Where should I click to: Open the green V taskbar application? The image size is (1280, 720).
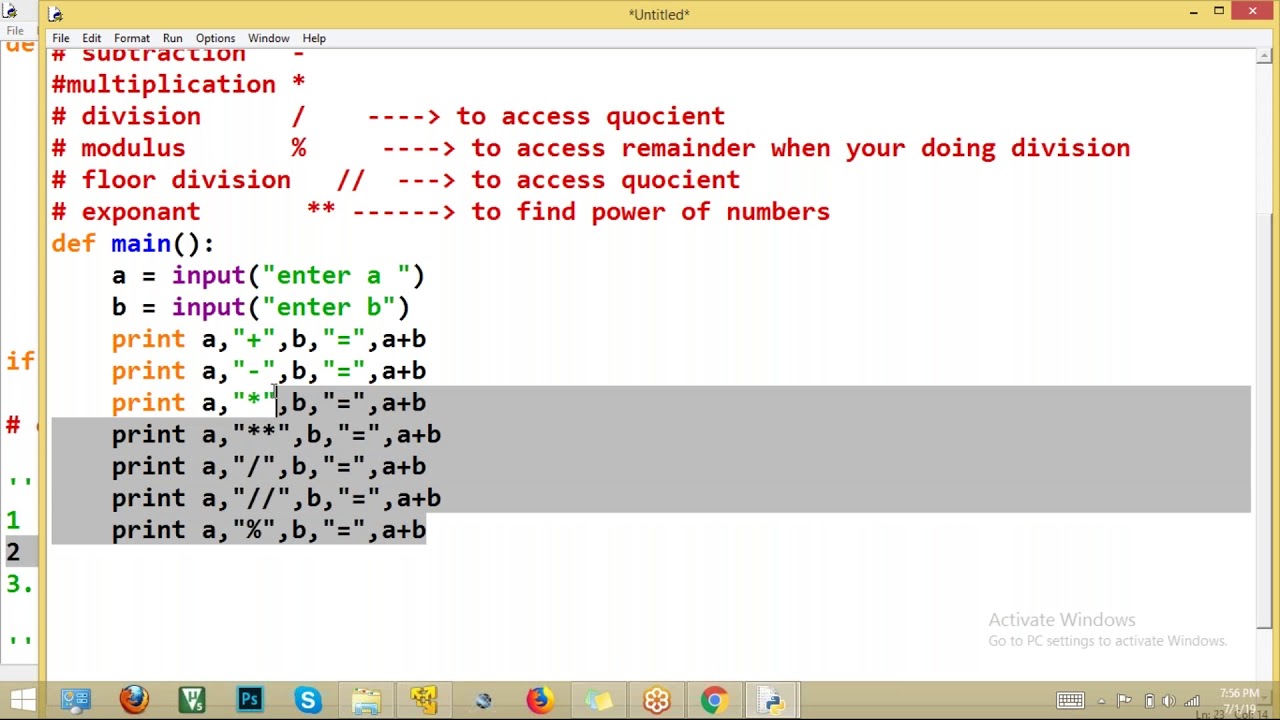tap(192, 700)
